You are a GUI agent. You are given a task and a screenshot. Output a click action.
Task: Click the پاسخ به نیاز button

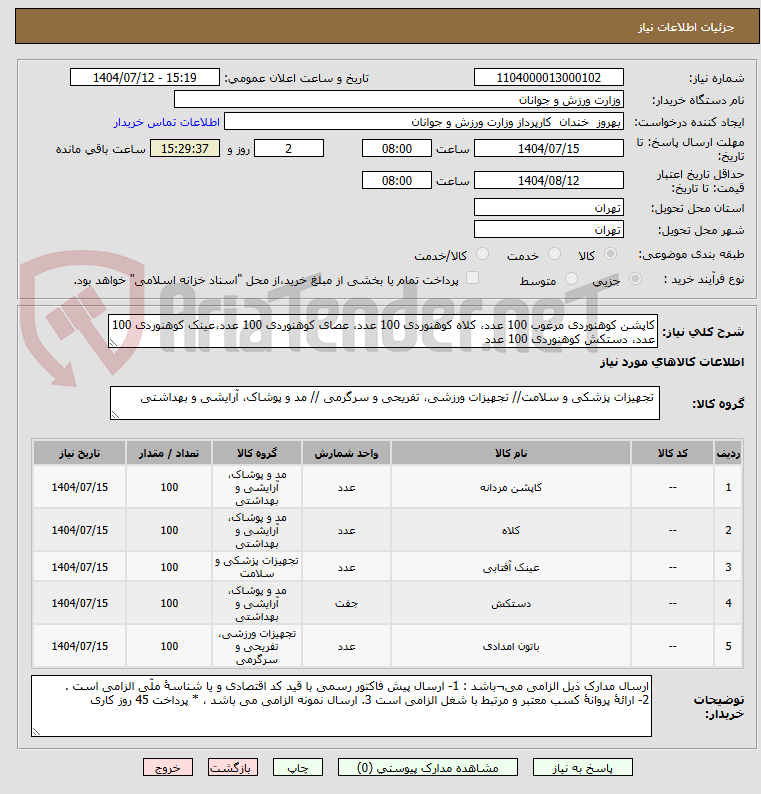pos(582,767)
